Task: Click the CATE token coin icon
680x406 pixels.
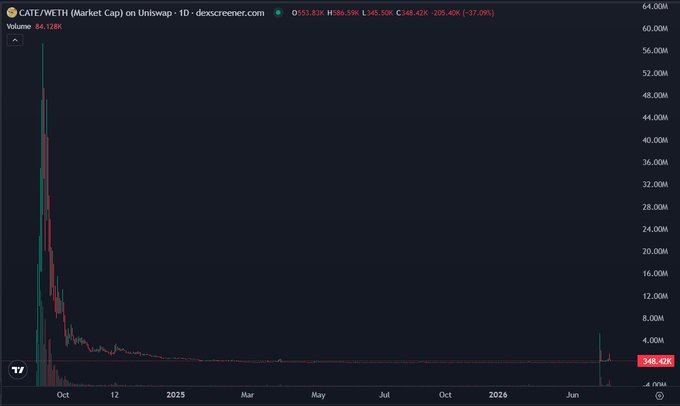Action: [x=12, y=13]
